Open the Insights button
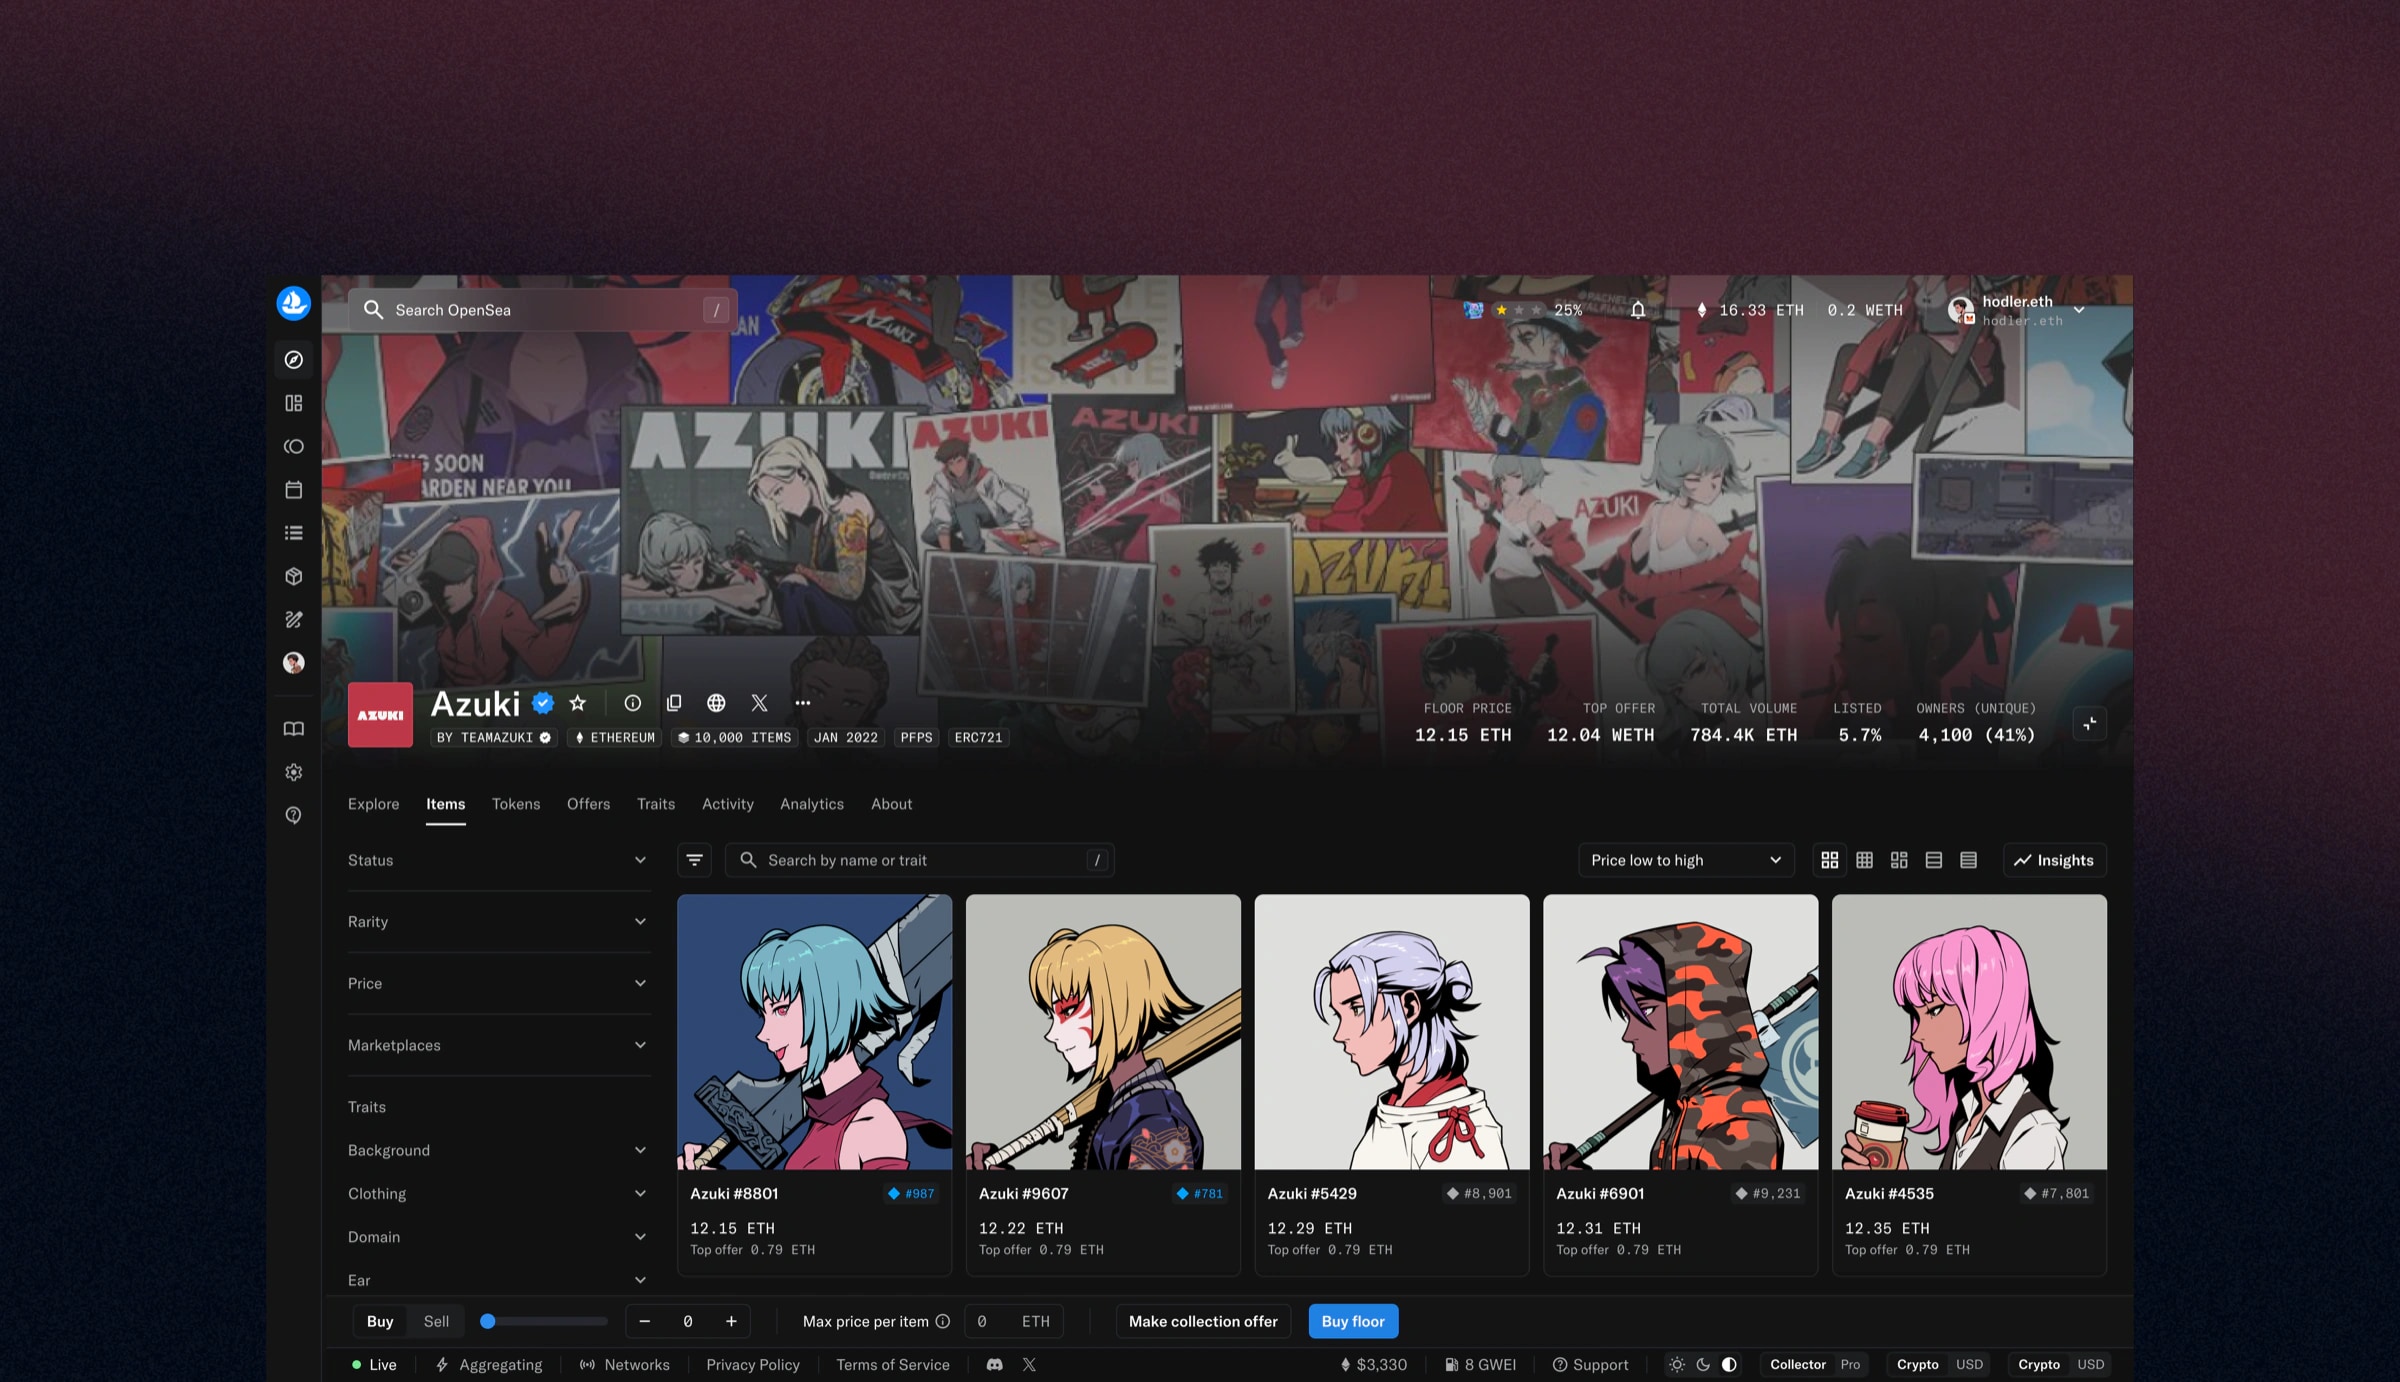Image resolution: width=2400 pixels, height=1382 pixels. (2054, 860)
